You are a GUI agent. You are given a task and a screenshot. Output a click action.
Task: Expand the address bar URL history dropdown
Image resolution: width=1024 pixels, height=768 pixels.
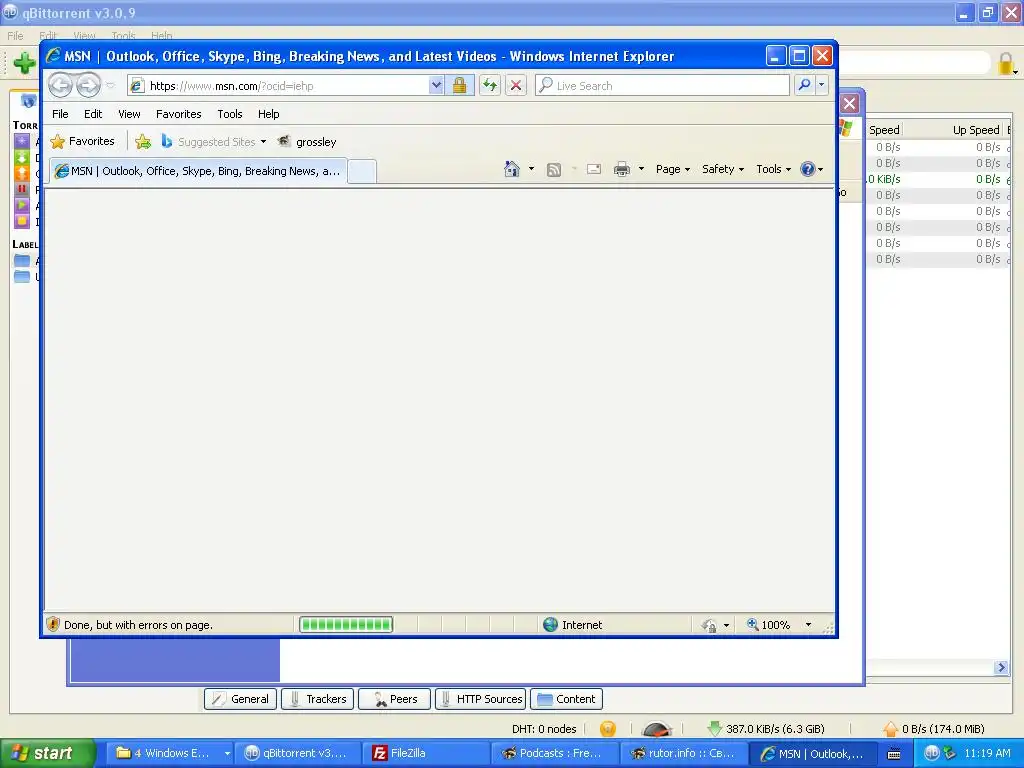click(436, 86)
